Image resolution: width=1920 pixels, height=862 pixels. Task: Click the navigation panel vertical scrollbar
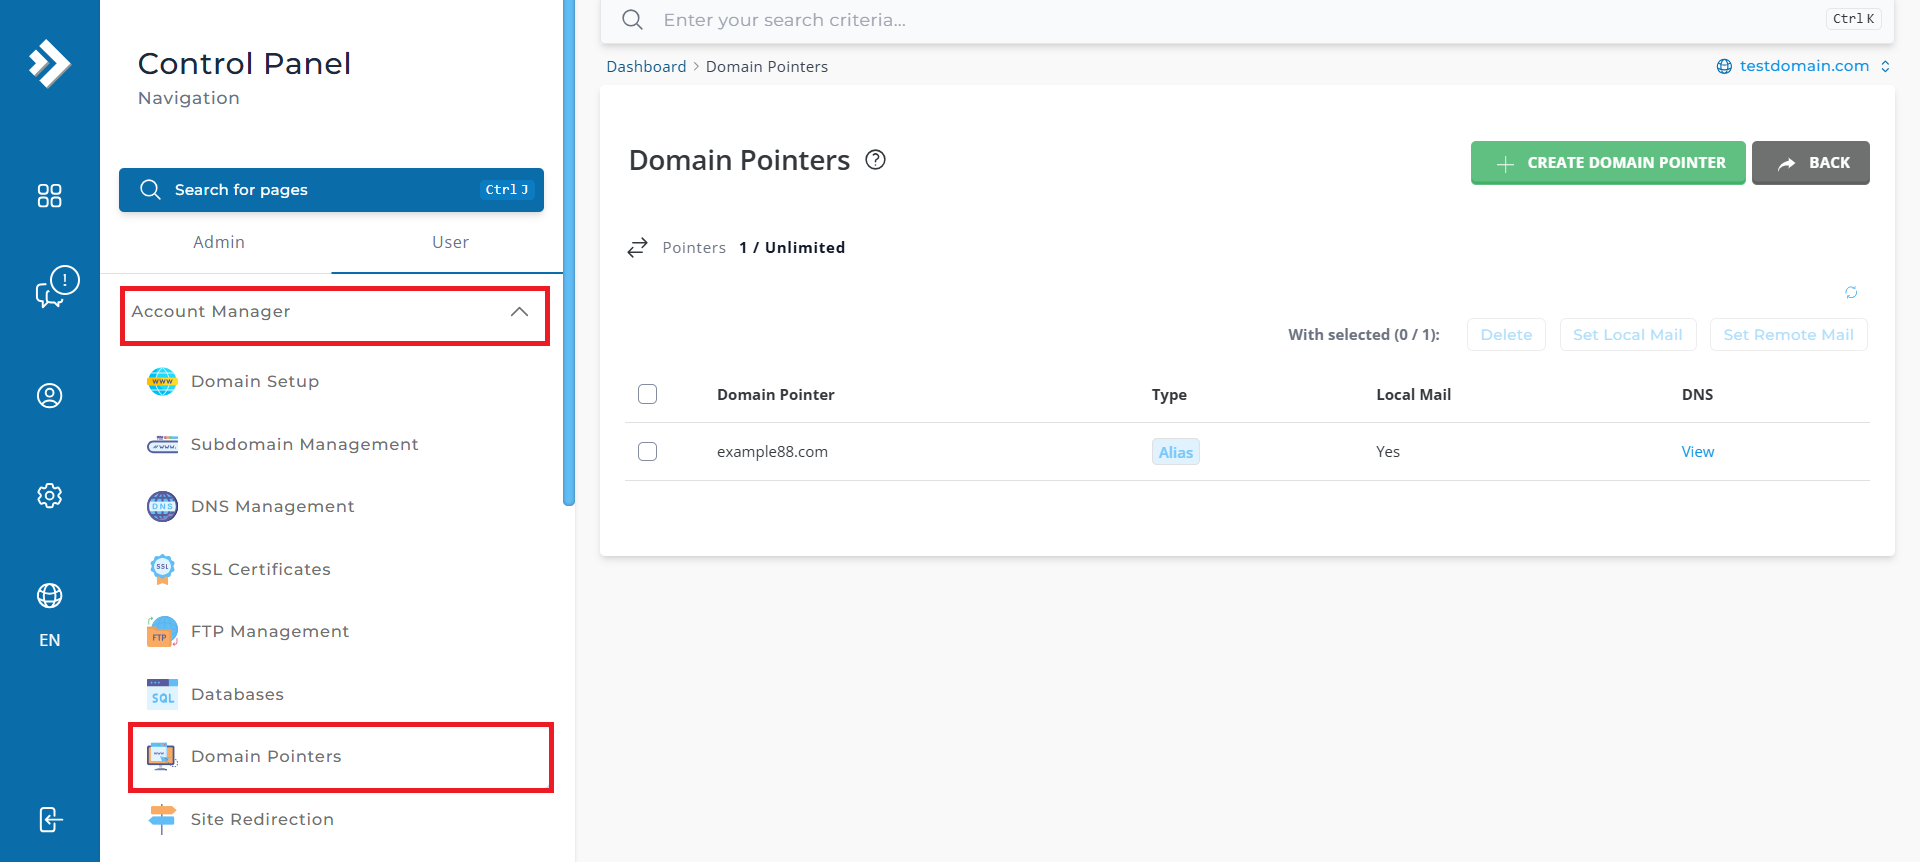coord(569,250)
